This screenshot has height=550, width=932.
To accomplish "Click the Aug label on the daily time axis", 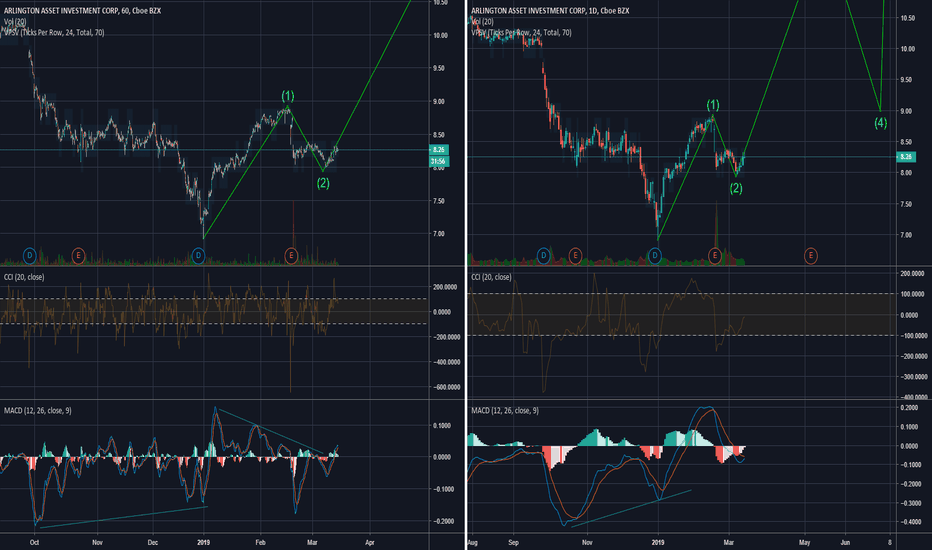I will (x=473, y=542).
